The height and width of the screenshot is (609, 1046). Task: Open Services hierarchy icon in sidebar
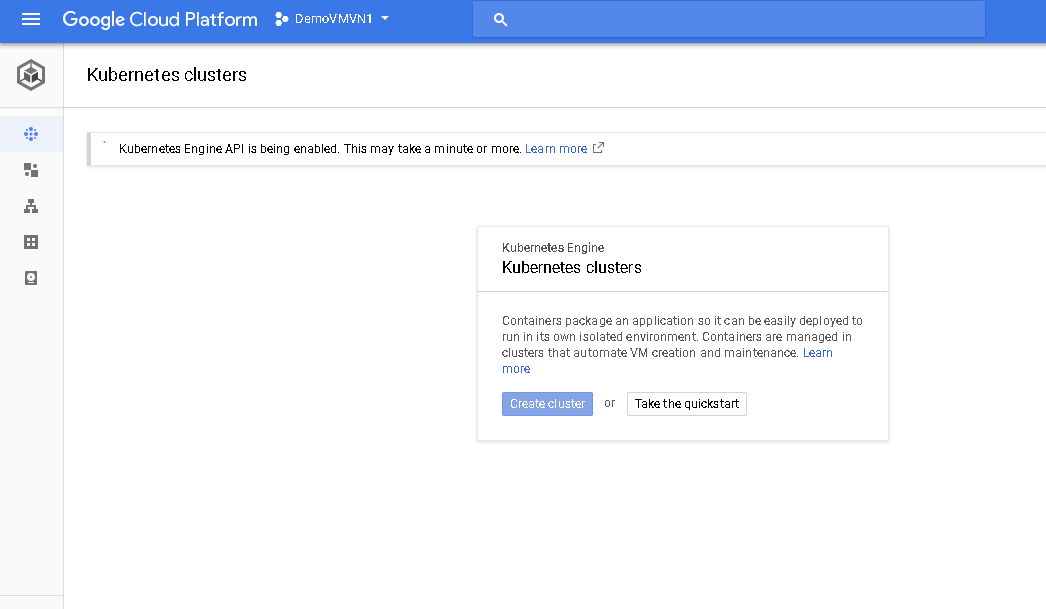click(x=31, y=206)
